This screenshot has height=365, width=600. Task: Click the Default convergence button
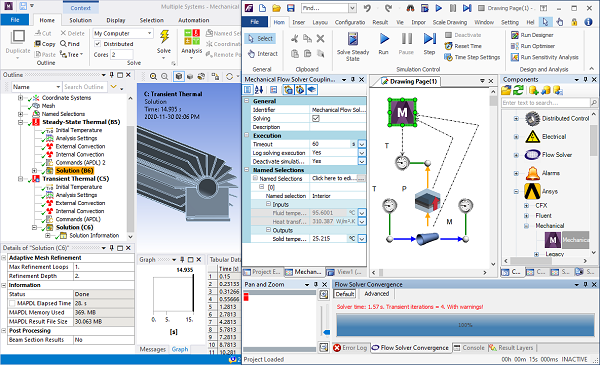(x=345, y=294)
